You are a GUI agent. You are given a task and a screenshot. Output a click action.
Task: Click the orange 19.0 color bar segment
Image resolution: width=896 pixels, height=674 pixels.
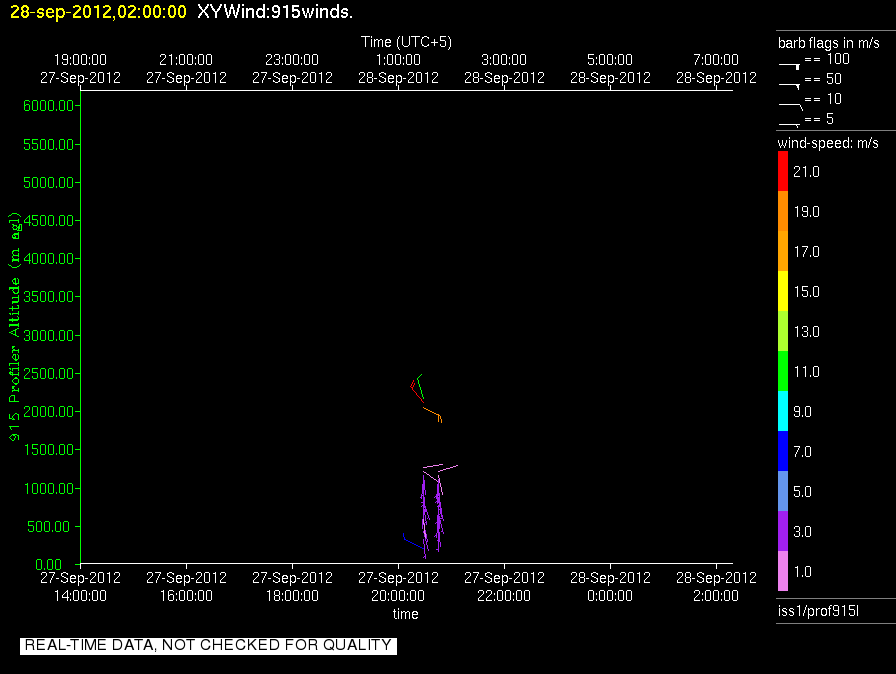[x=783, y=211]
